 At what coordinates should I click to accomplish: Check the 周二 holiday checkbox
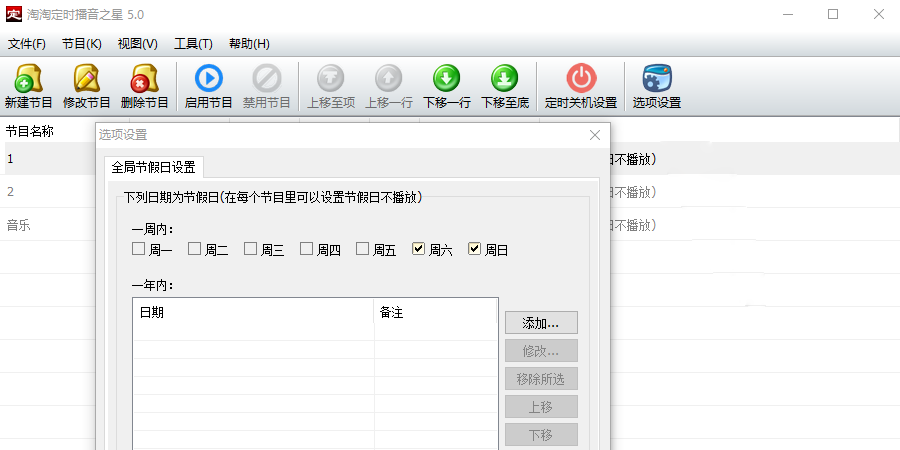pos(195,249)
